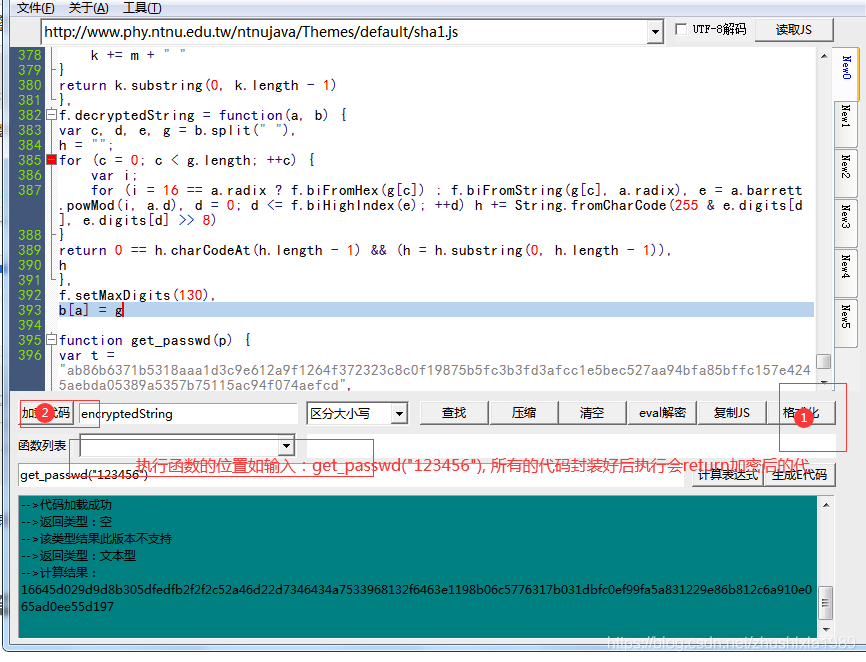Image resolution: width=866 pixels, height=662 pixels.
Task: Click the 代码加载成功 output line
Action: coord(66,505)
